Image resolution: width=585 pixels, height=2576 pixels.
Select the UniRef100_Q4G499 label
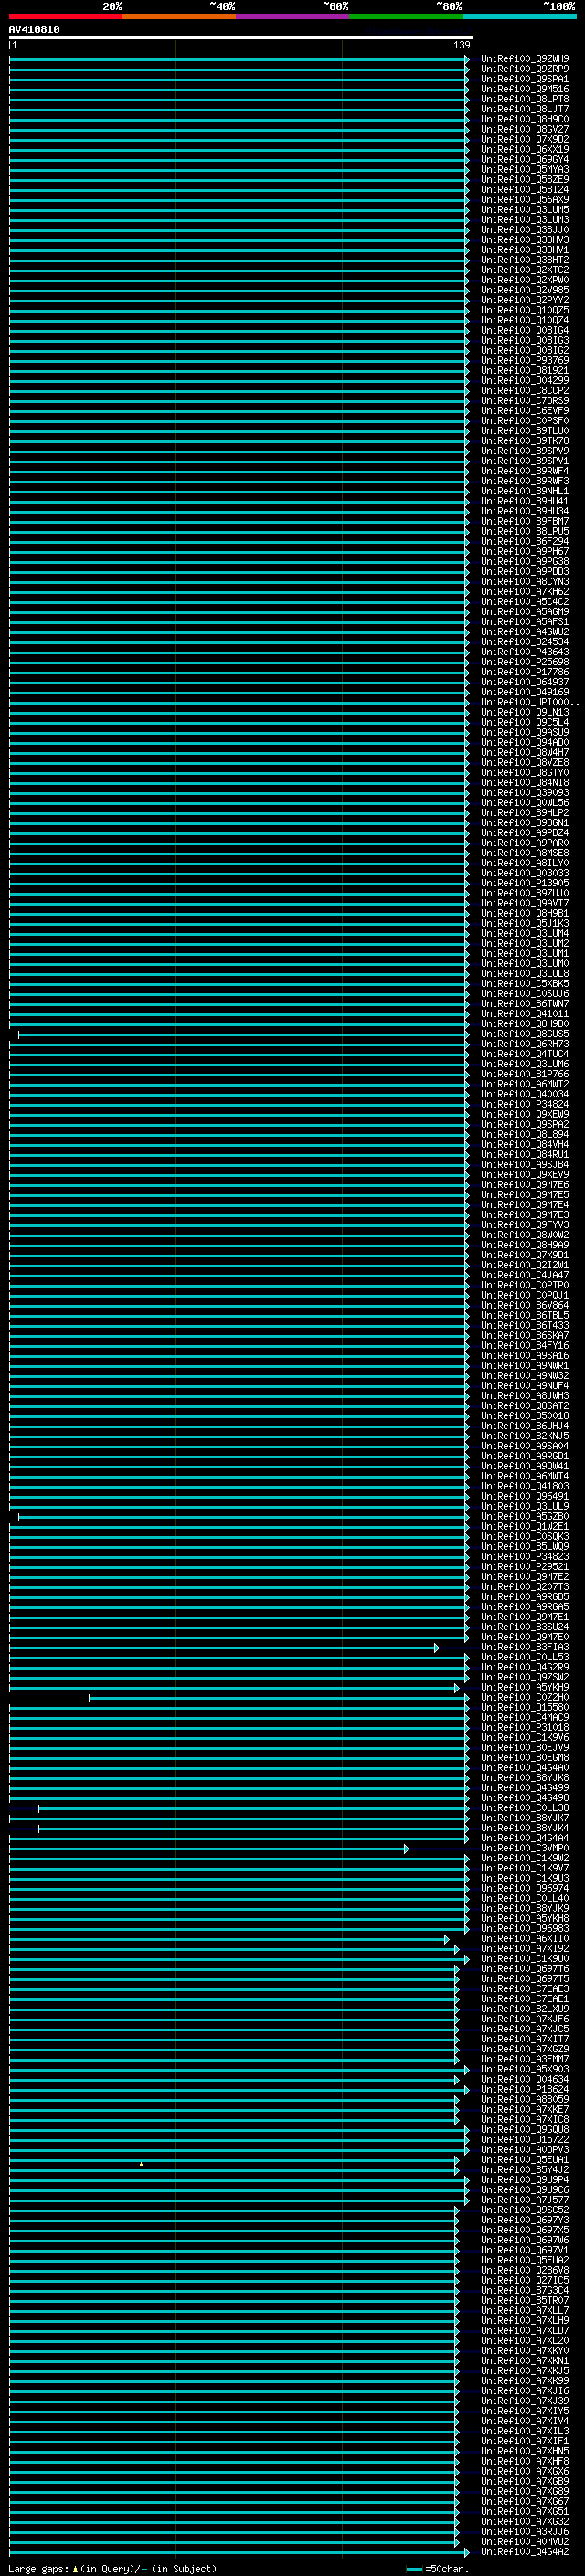pyautogui.click(x=525, y=1788)
